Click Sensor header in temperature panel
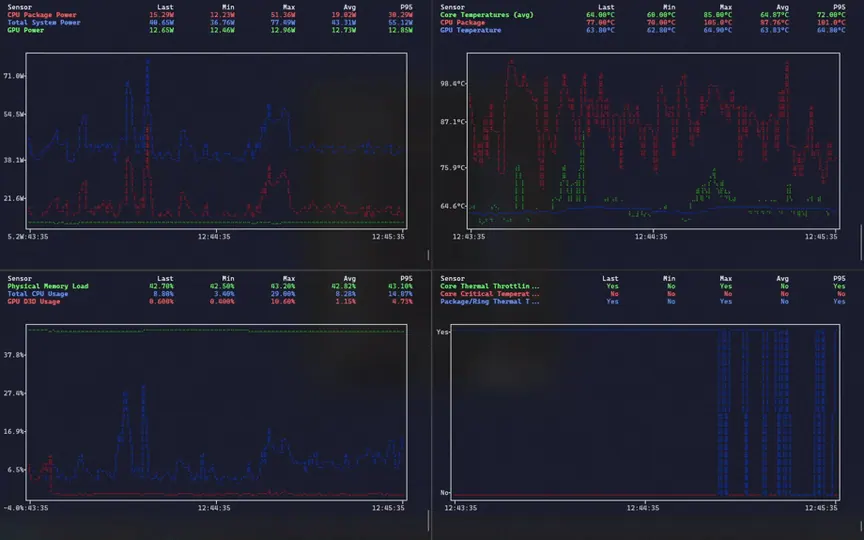Viewport: 864px width, 540px height. click(x=452, y=7)
